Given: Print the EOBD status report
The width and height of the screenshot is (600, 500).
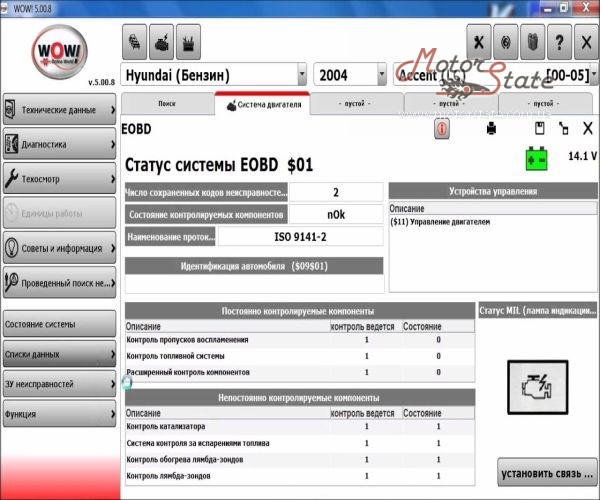Looking at the screenshot, I should click(x=491, y=129).
